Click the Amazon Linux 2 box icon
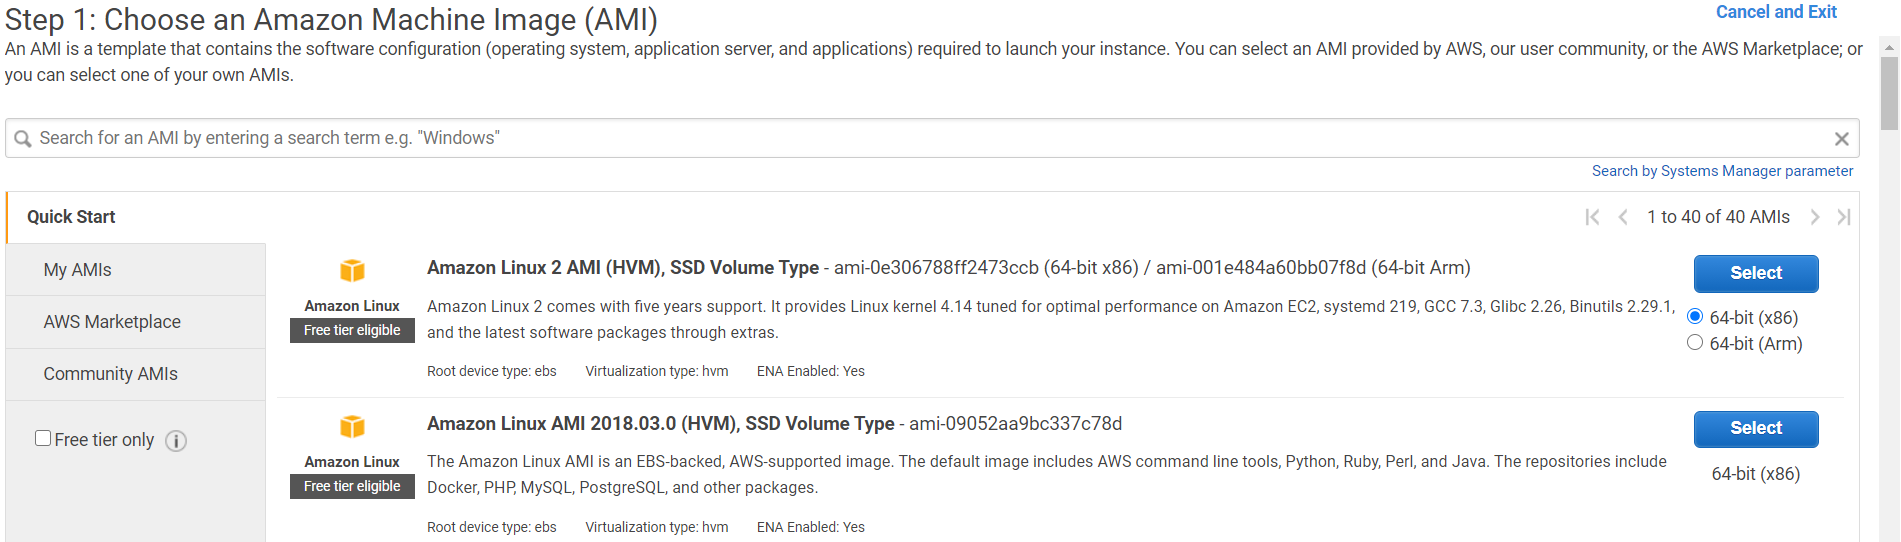 point(352,270)
